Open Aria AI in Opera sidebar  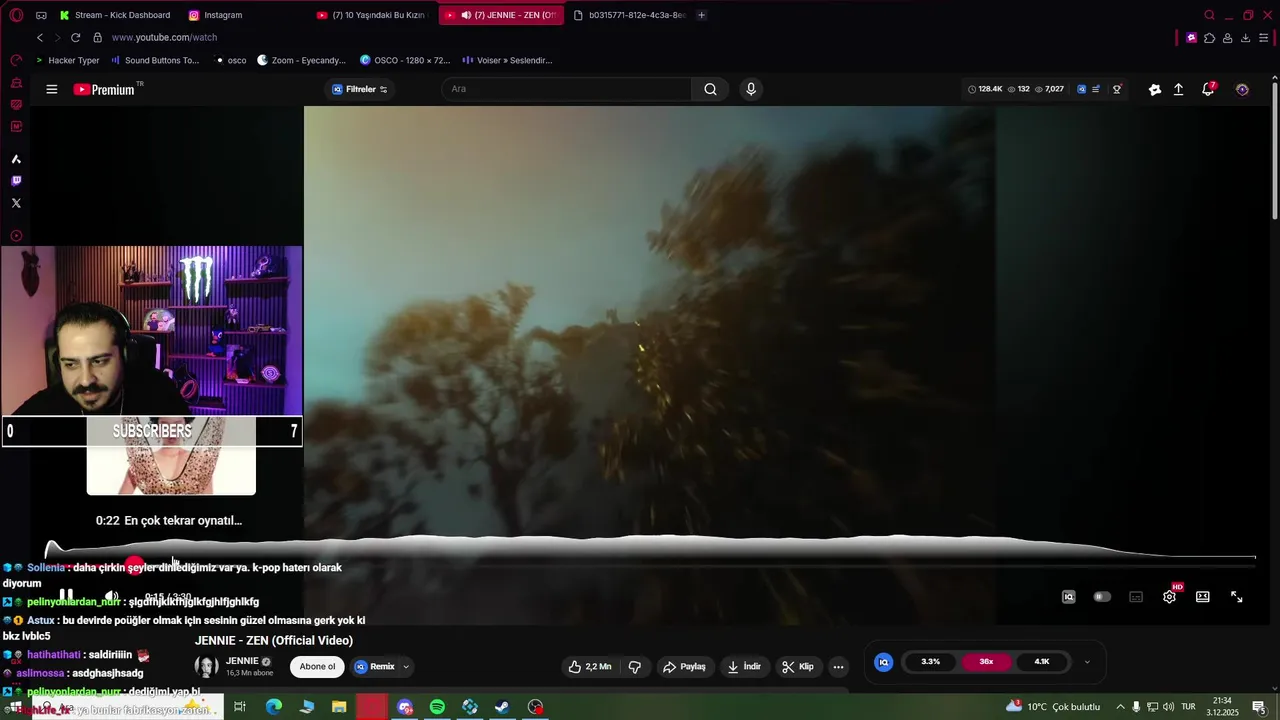point(16,159)
